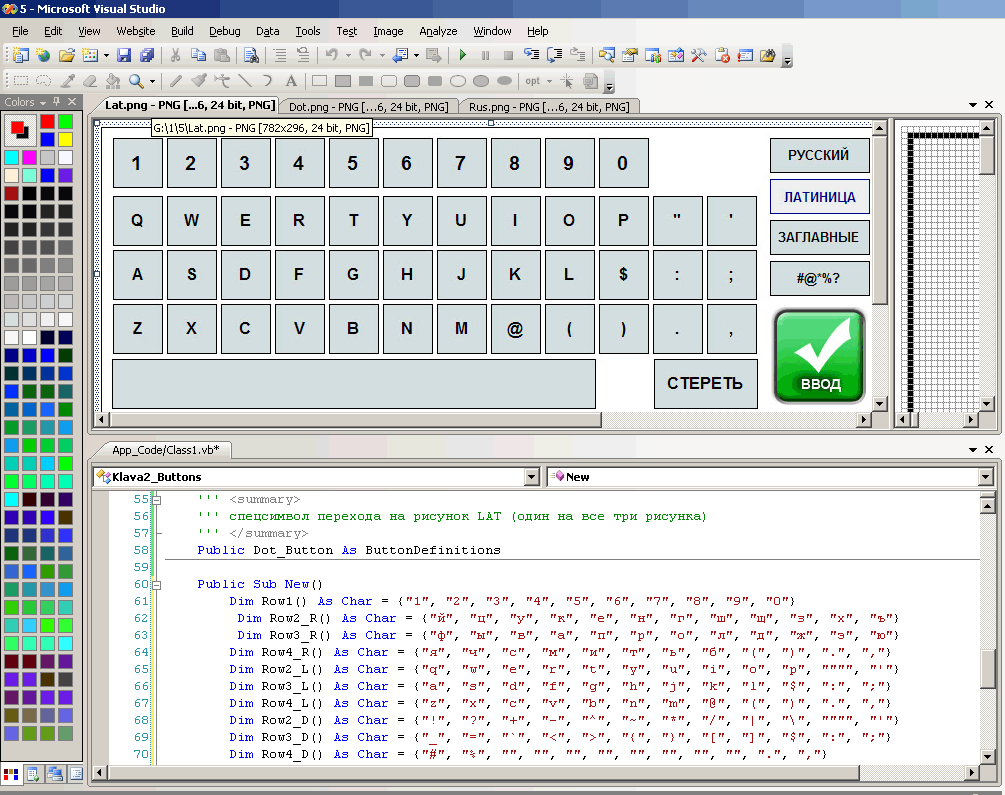Open the Klava2_Buttons class dropdown
Viewport: 1005px width, 795px height.
pyautogui.click(x=532, y=477)
